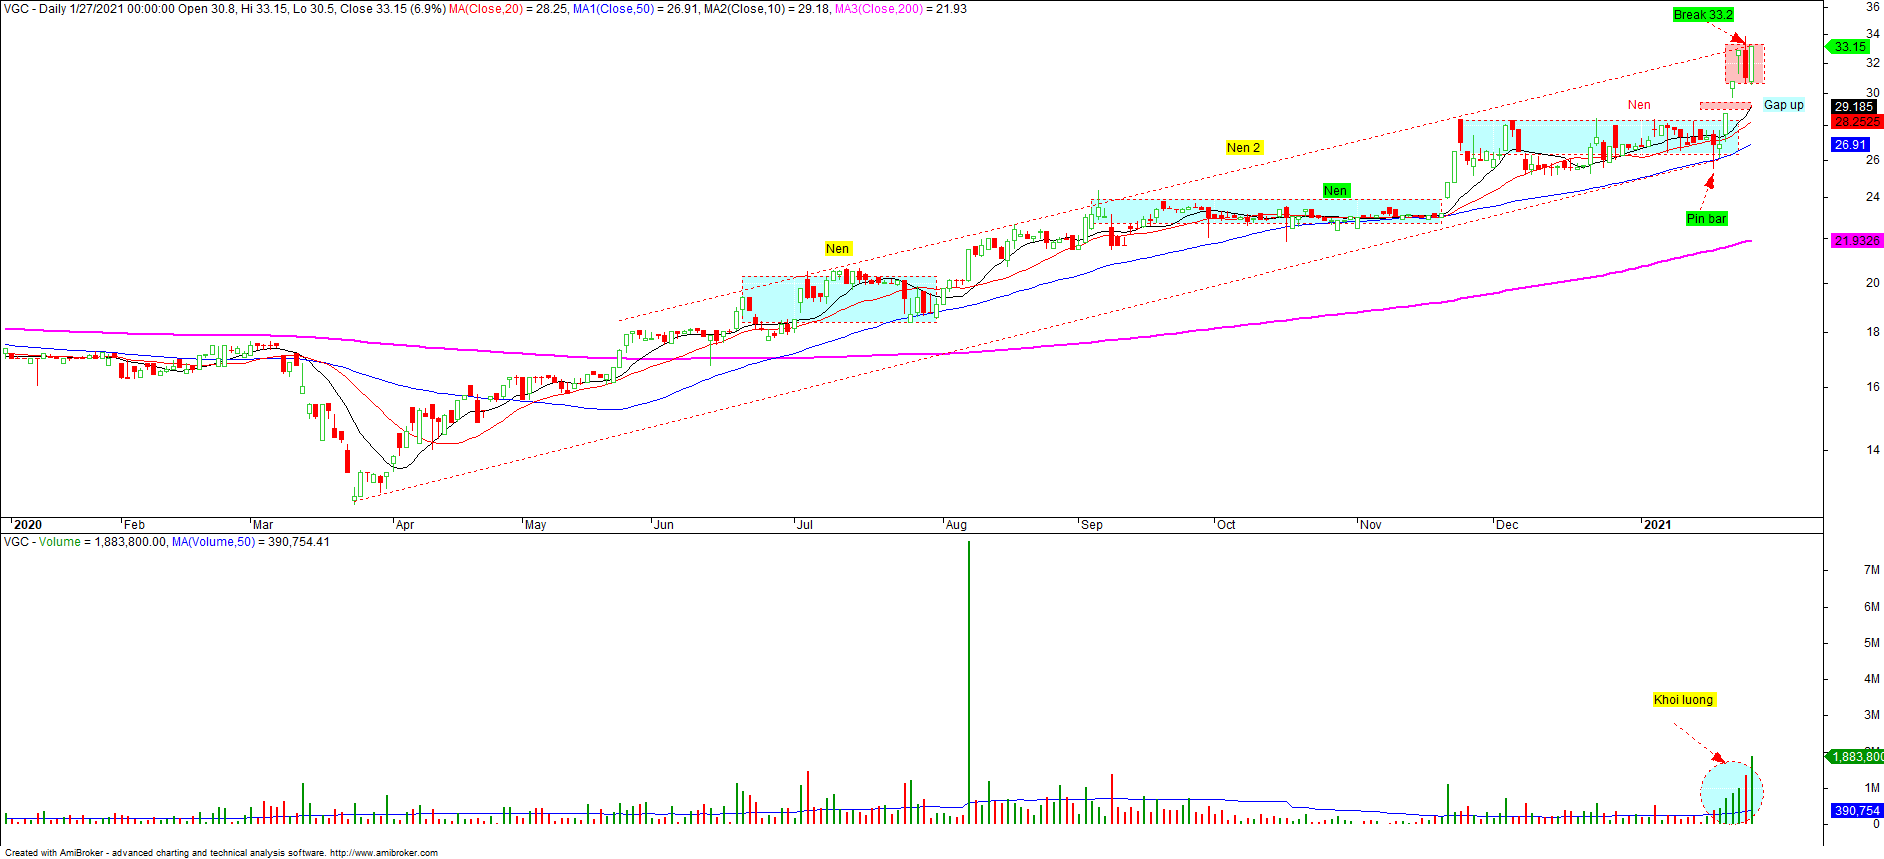
Task: Click the green "Break 33.2" annotation label
Action: (x=1703, y=15)
